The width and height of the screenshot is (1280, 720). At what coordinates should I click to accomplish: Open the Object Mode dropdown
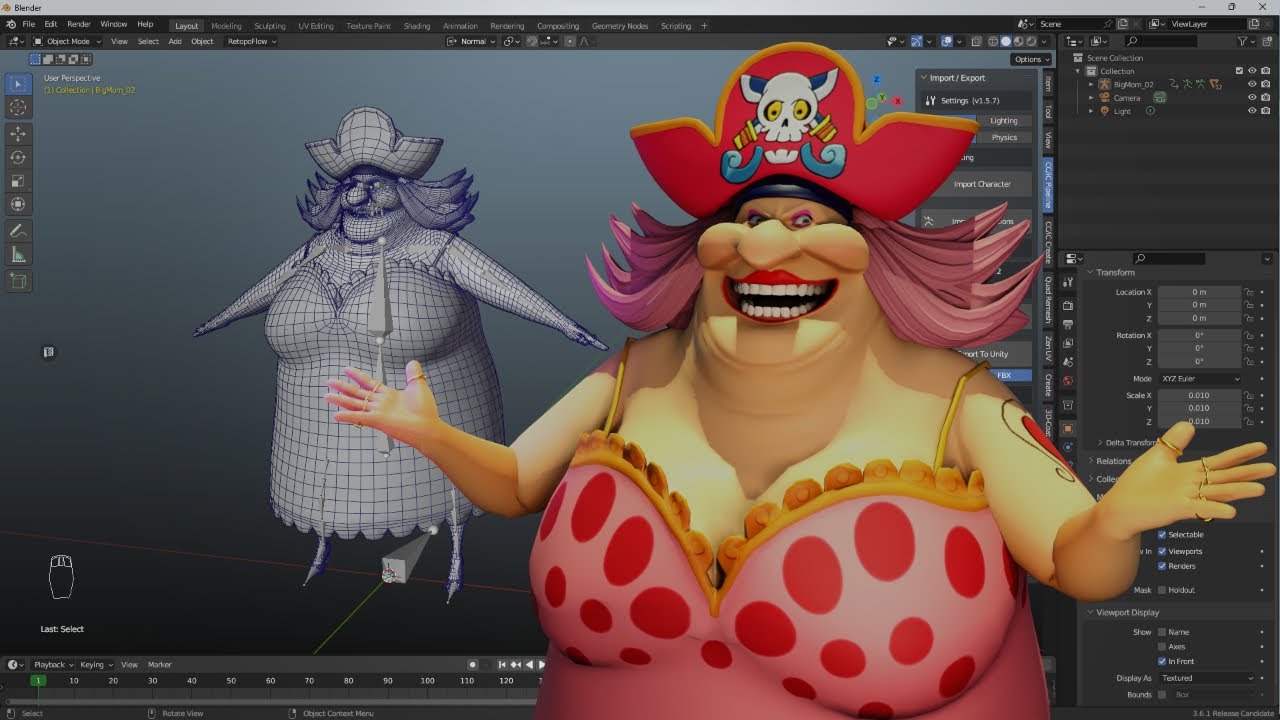point(67,41)
